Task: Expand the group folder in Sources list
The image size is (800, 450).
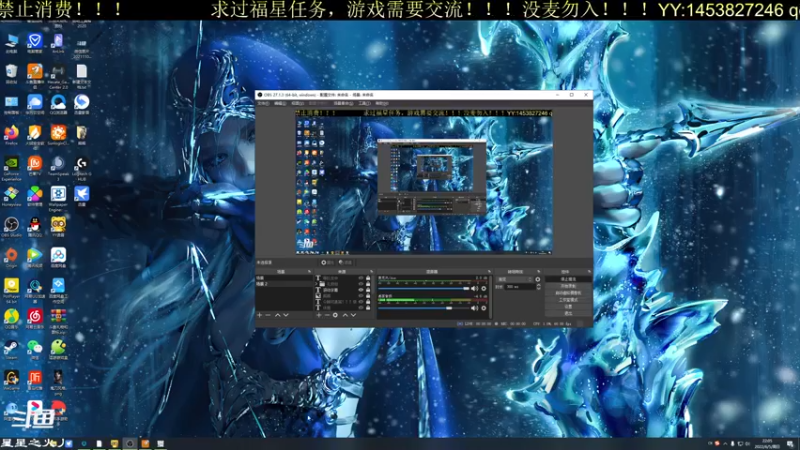Action: 316,284
